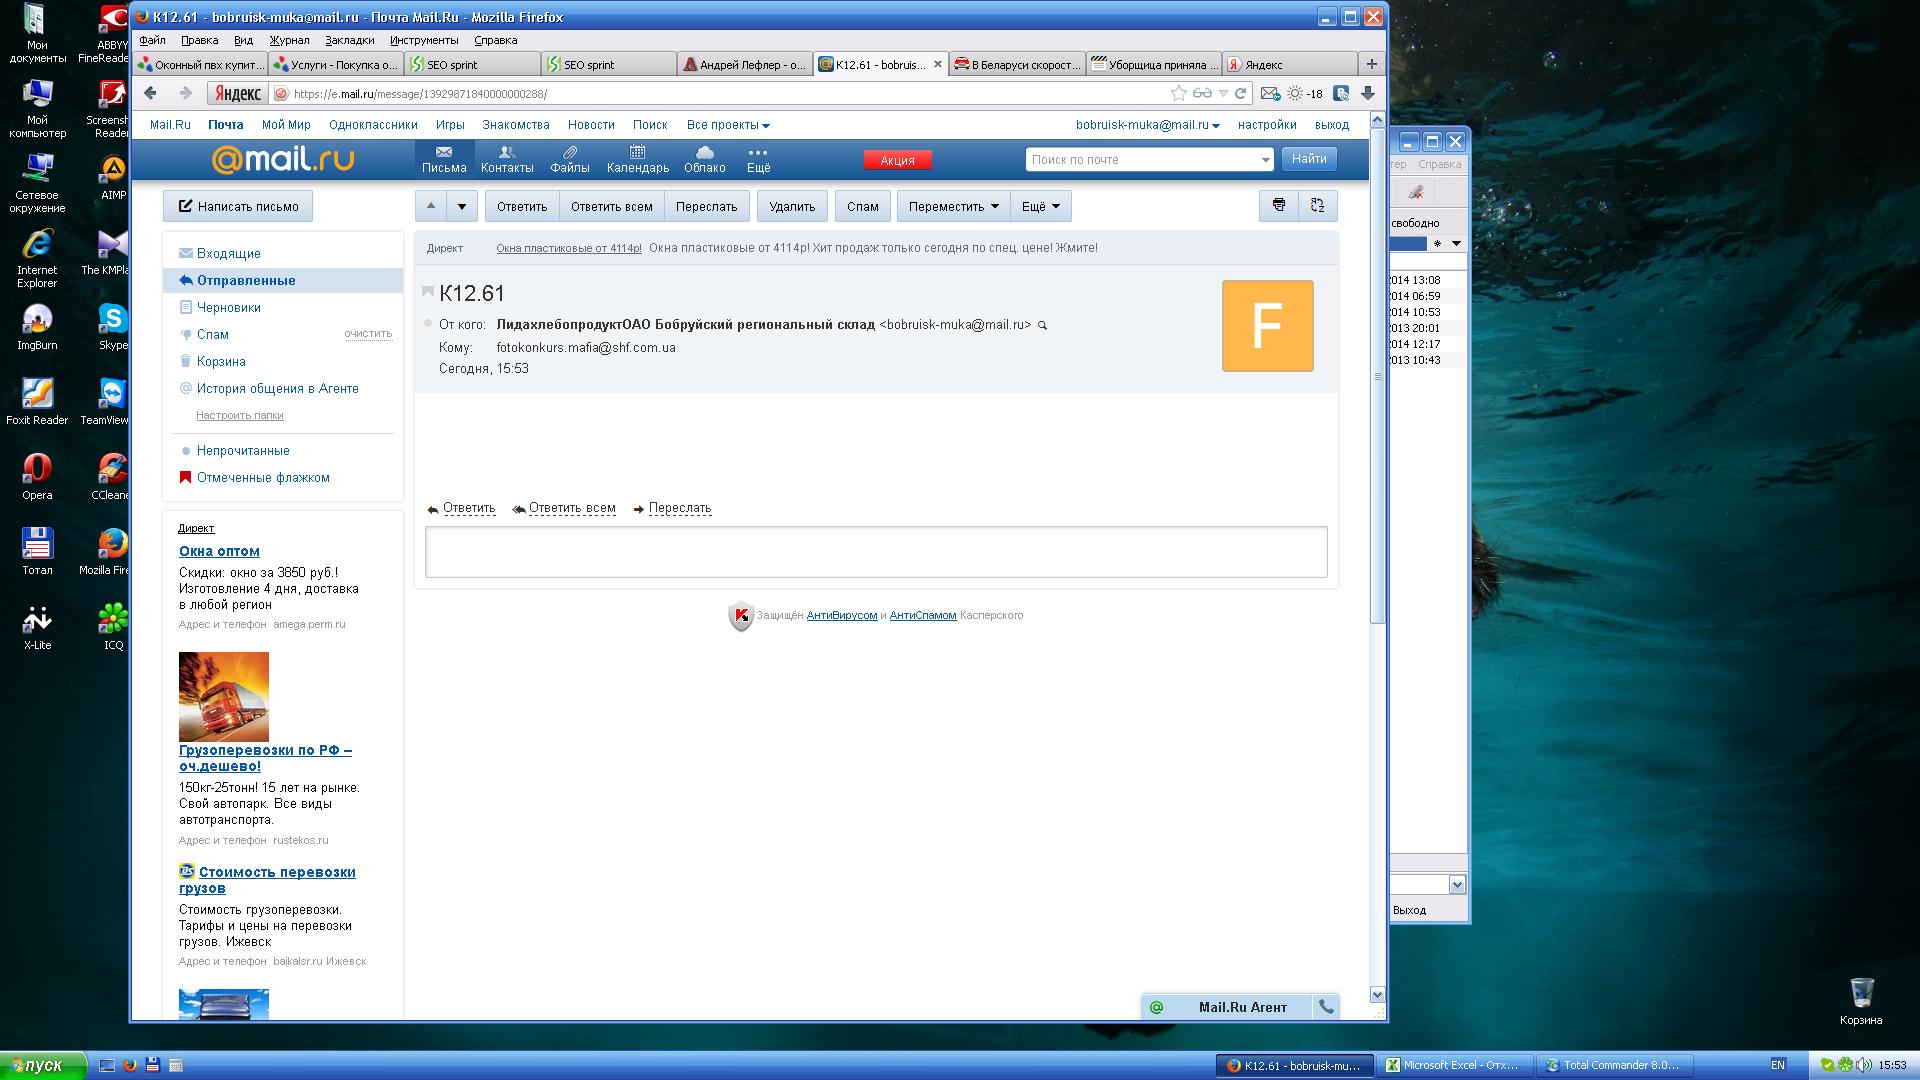Open the Входящие folder
This screenshot has height=1080, width=1920.
228,253
